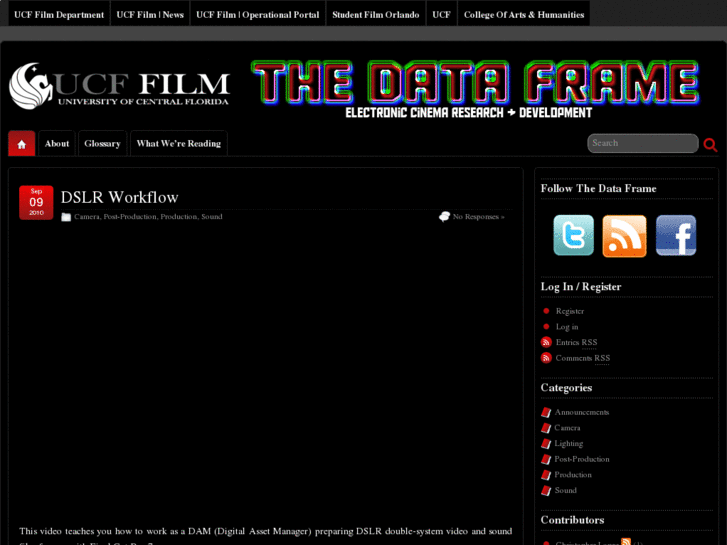Open the Sound category in sidebar
Screen dimensions: 727x545
pyautogui.click(x=566, y=491)
